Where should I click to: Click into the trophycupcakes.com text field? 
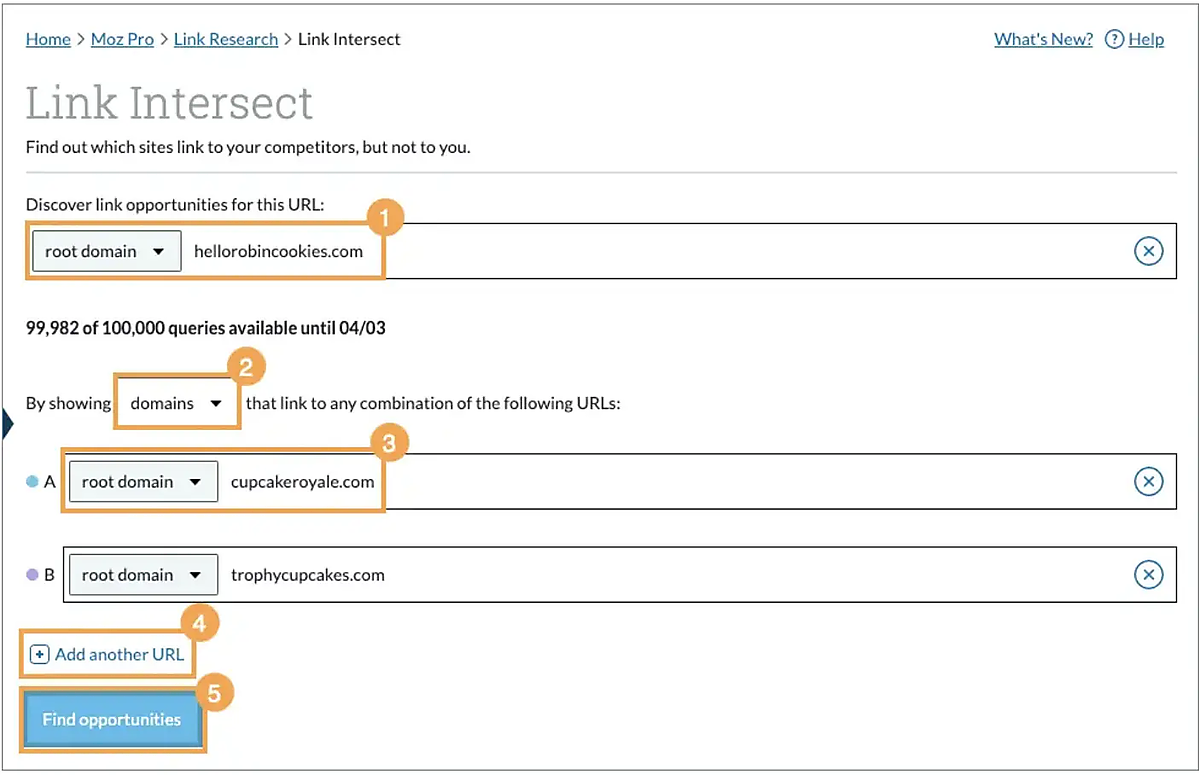click(650, 575)
